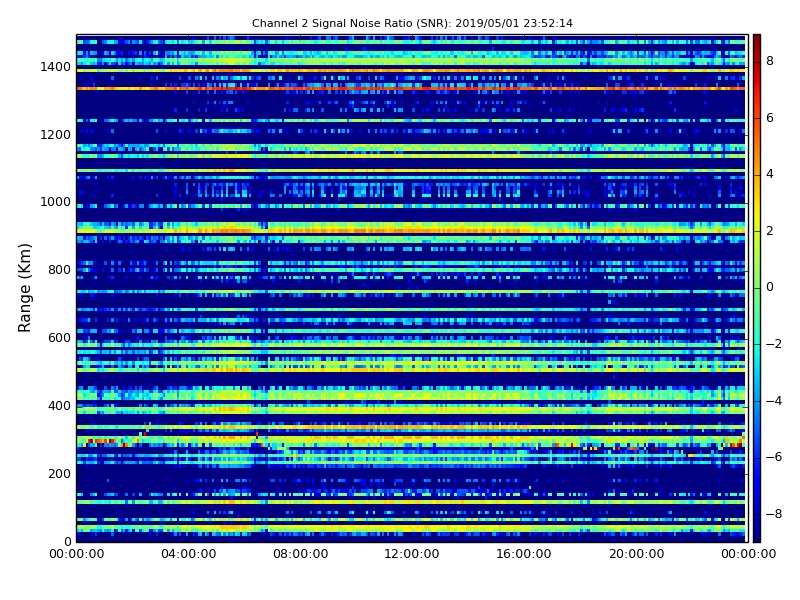Click the dark blue bottom of the colorbar
800x600 pixels.
pyautogui.click(x=757, y=535)
